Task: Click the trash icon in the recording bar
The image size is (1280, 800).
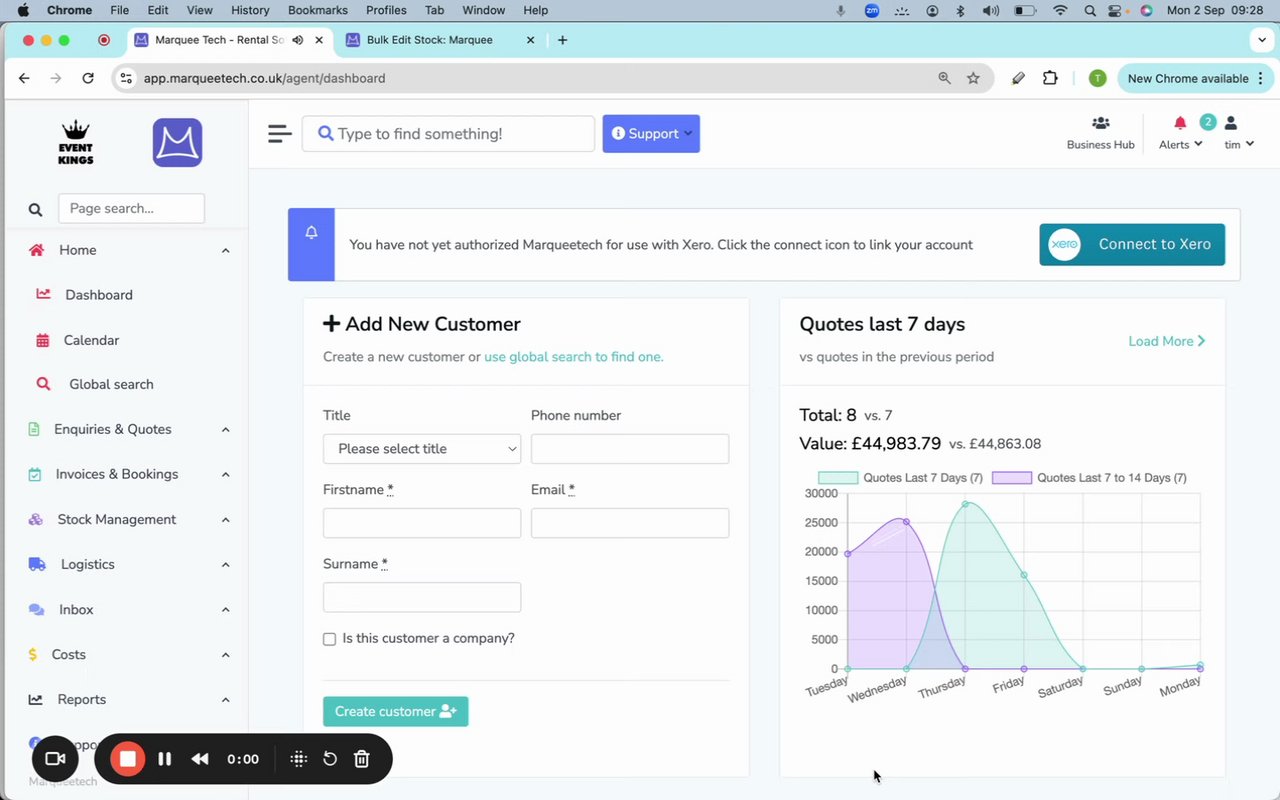Action: click(362, 759)
